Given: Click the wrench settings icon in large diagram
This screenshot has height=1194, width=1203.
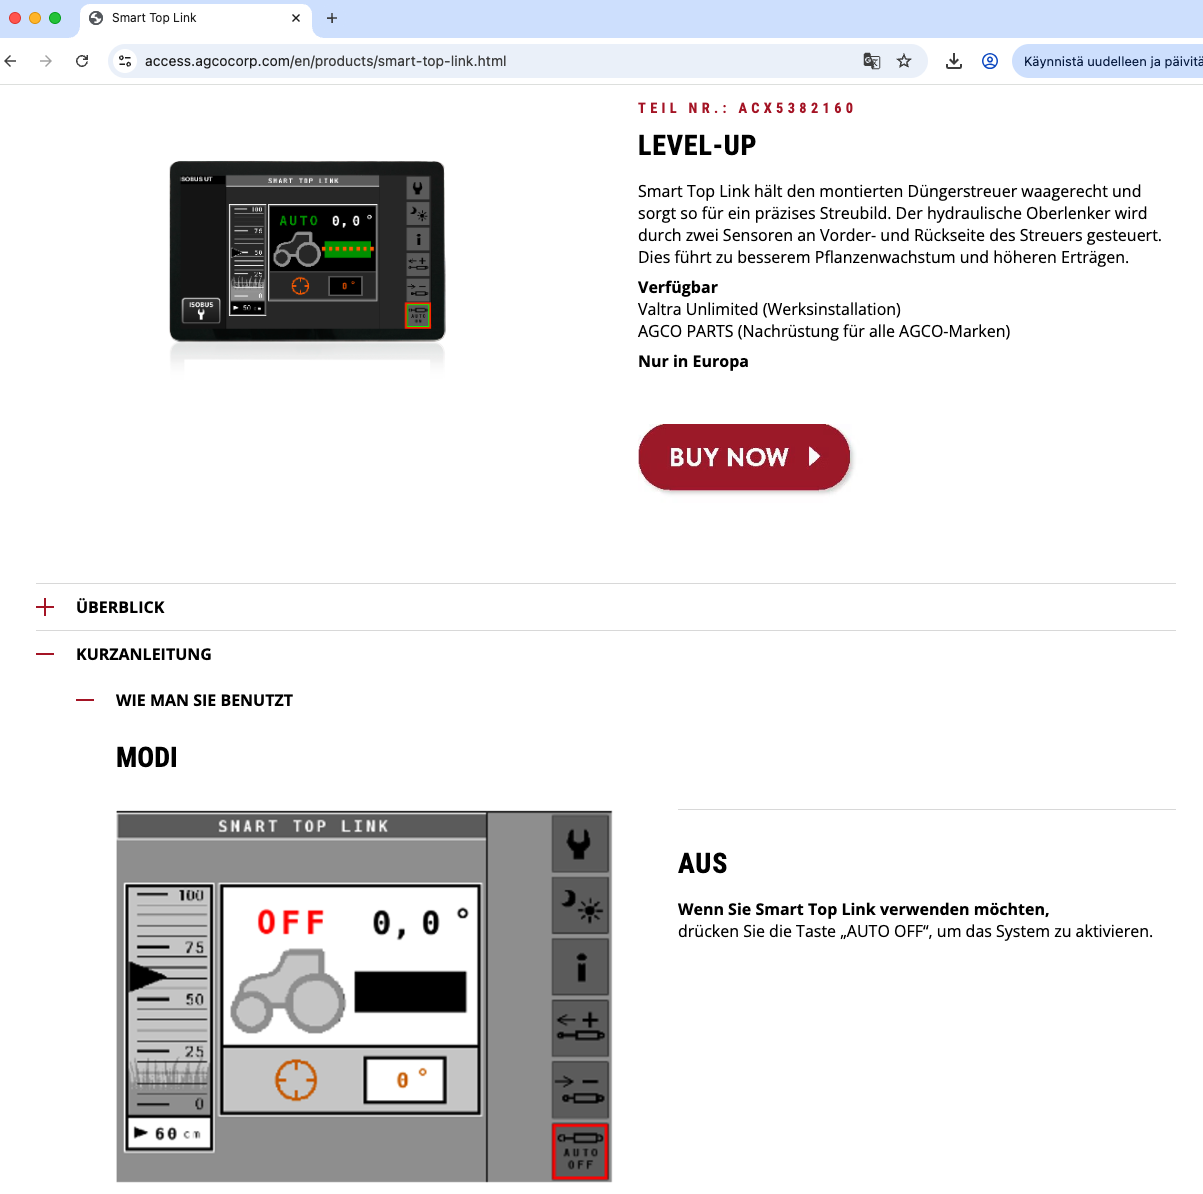Looking at the screenshot, I should click(580, 844).
